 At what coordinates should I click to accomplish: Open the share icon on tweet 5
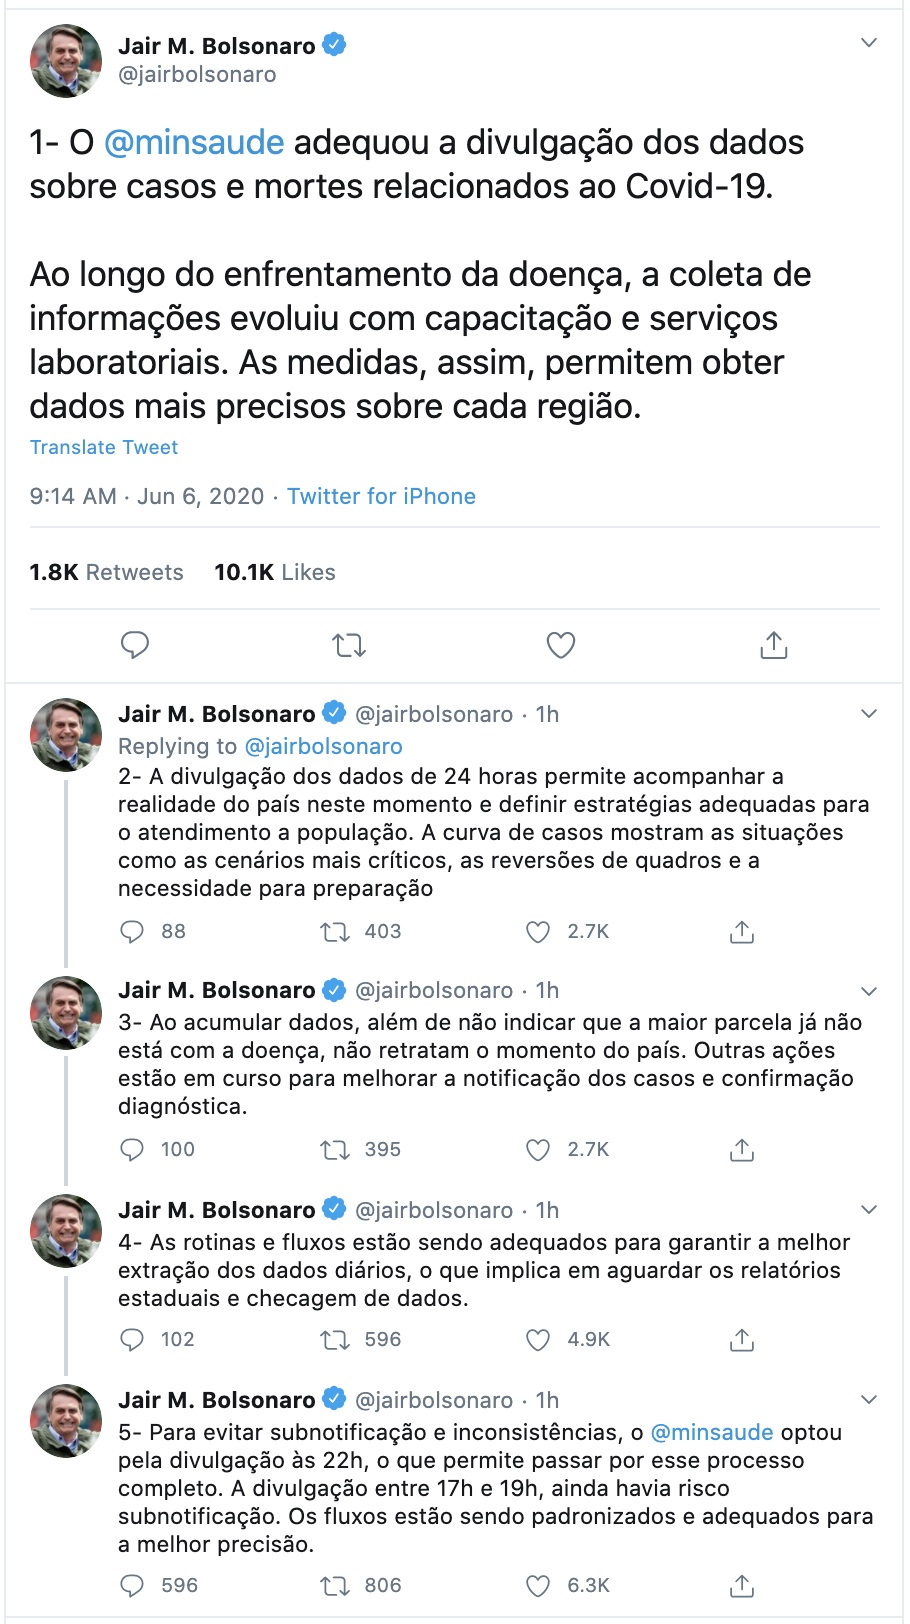(x=743, y=1586)
